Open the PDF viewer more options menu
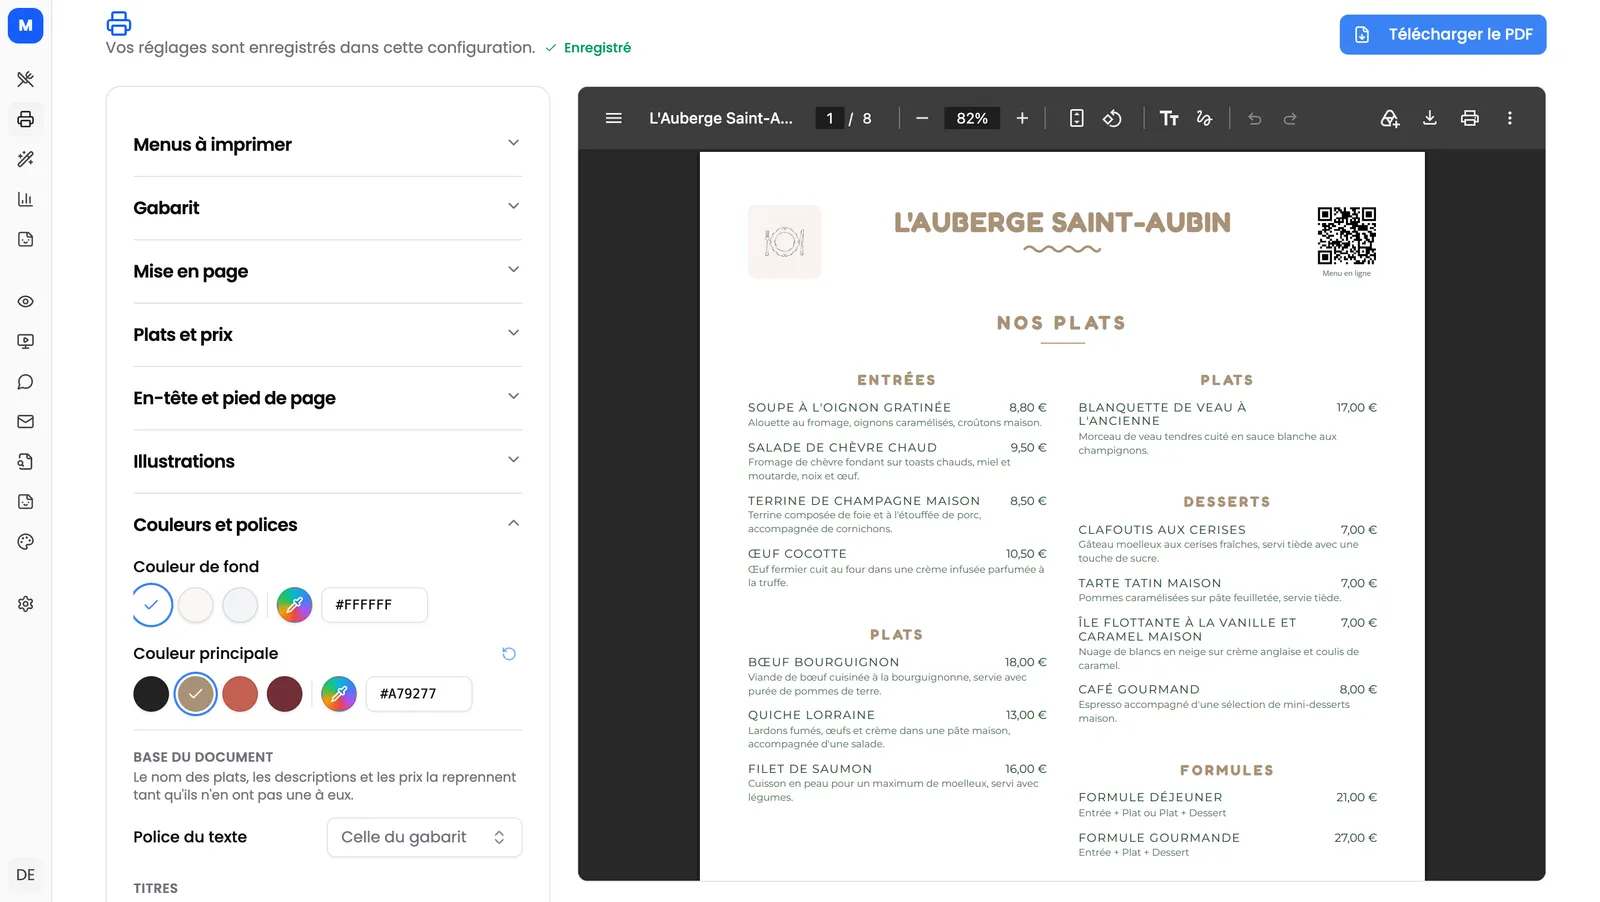Image resolution: width=1600 pixels, height=902 pixels. [x=1510, y=118]
